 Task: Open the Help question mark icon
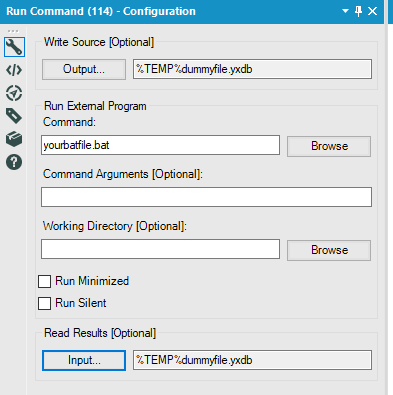[x=14, y=162]
